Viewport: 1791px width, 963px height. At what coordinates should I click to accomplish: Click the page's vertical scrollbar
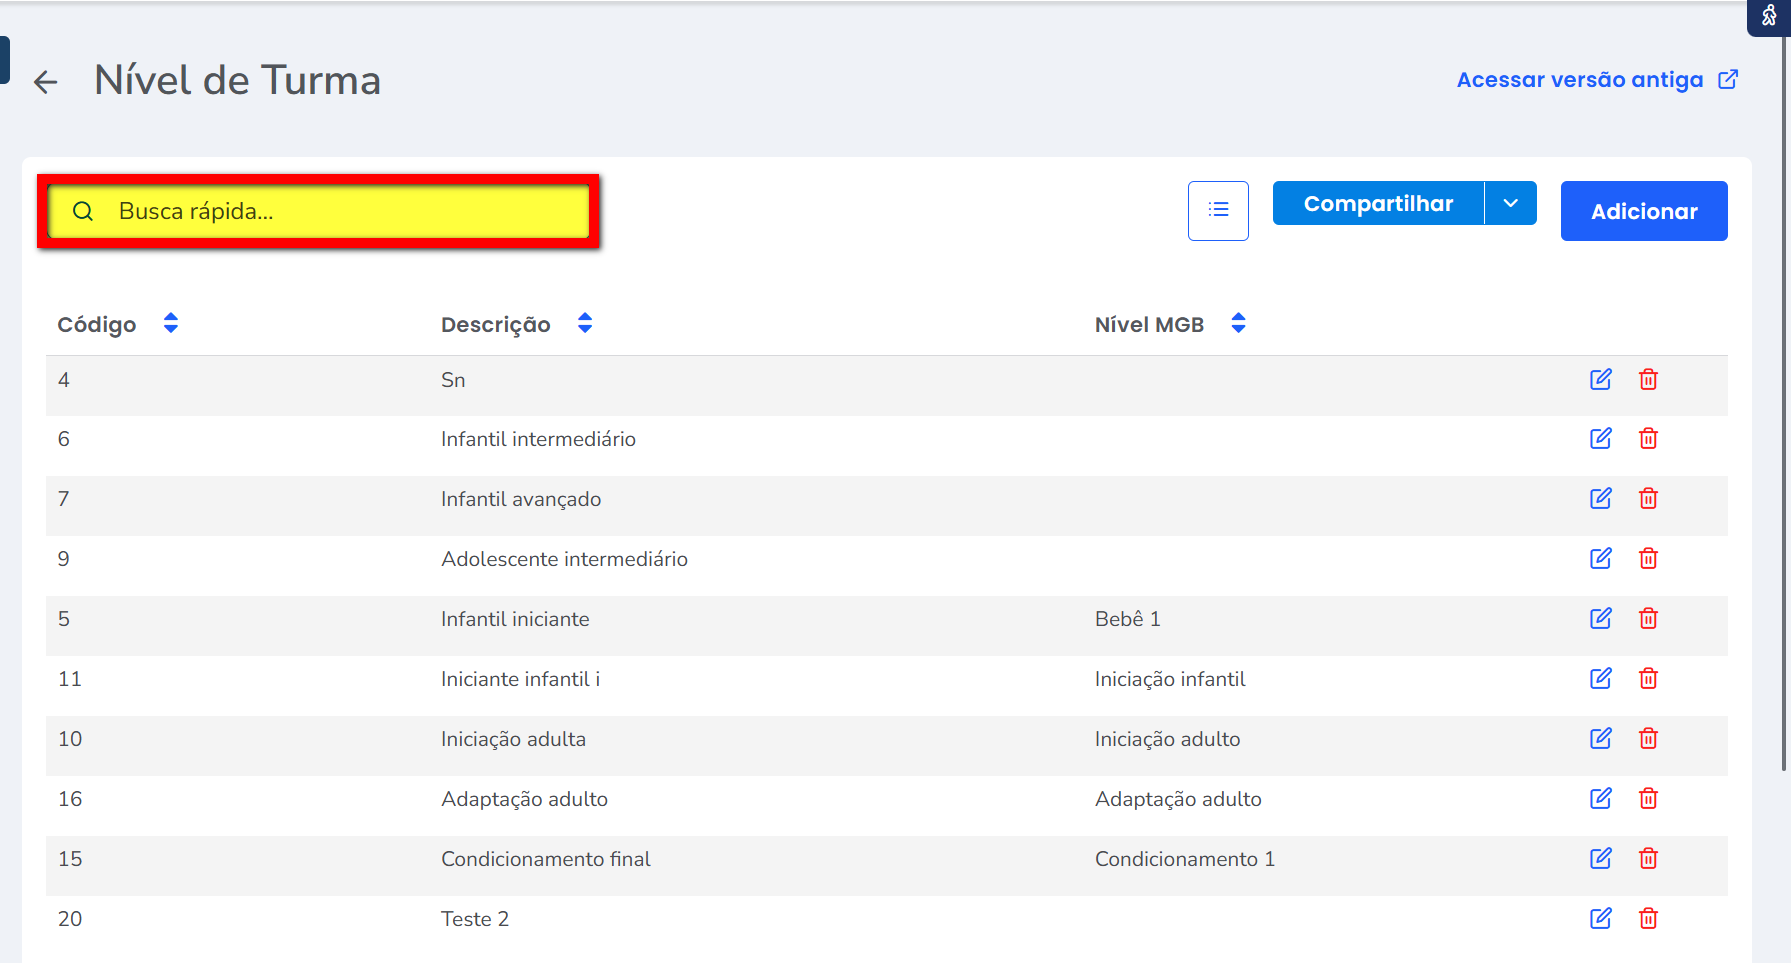(x=1784, y=400)
